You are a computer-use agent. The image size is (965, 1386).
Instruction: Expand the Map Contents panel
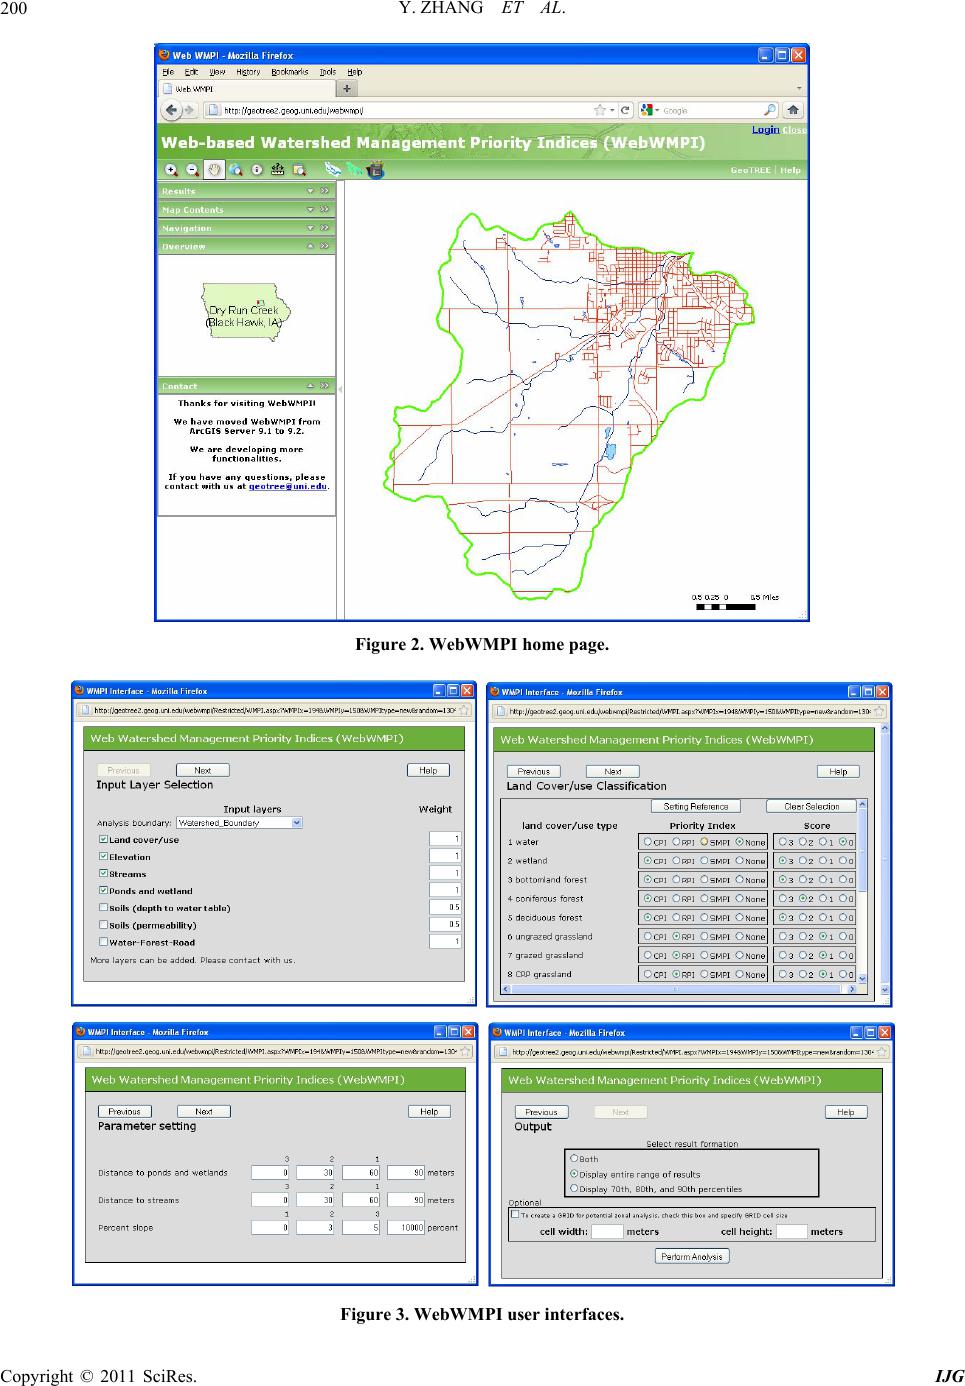point(310,210)
